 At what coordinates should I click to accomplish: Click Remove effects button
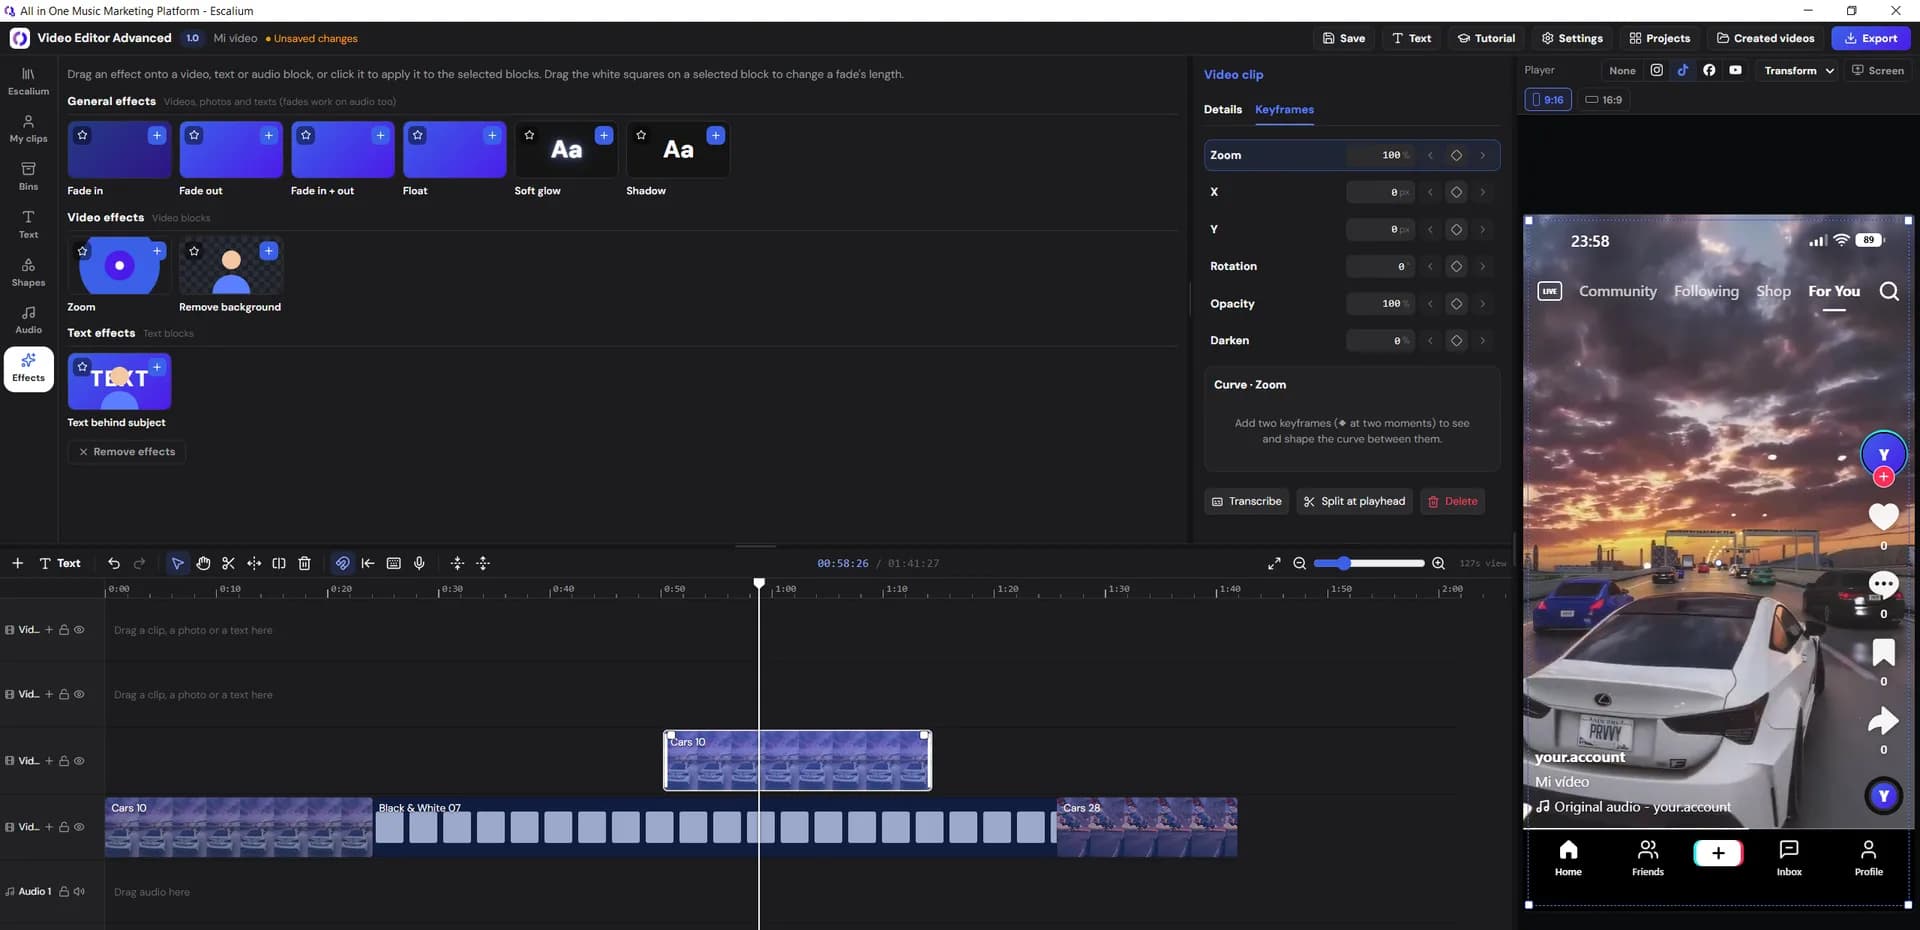click(x=127, y=452)
